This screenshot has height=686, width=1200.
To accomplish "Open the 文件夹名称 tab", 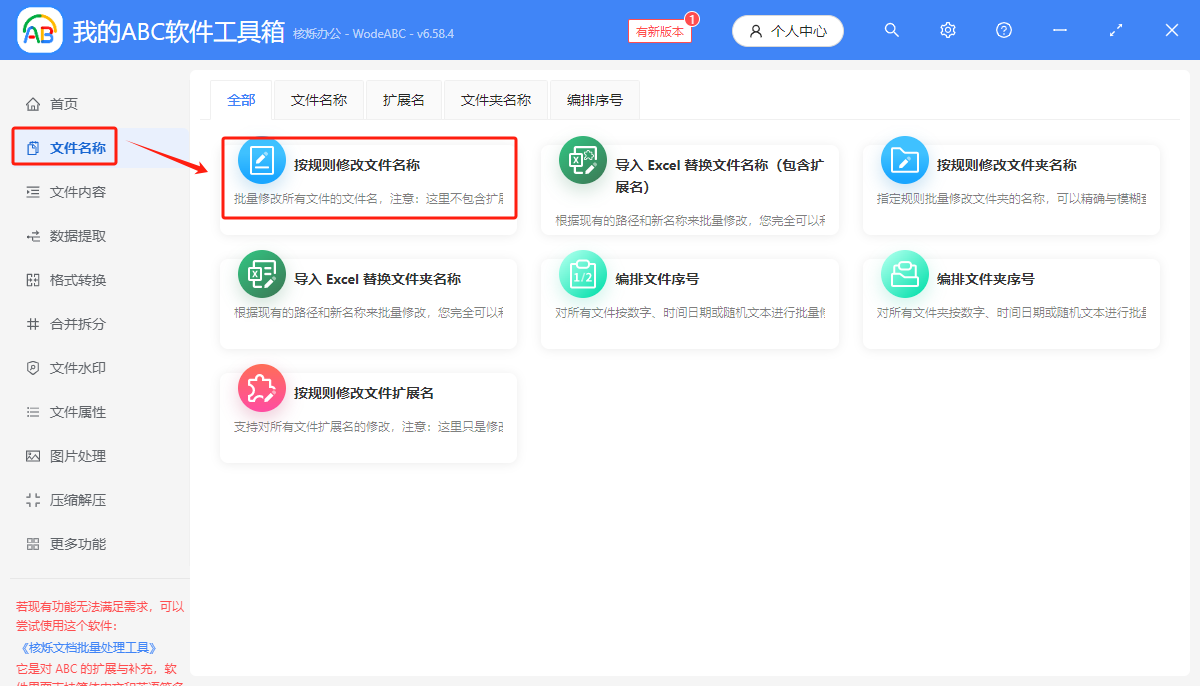I will tap(495, 100).
